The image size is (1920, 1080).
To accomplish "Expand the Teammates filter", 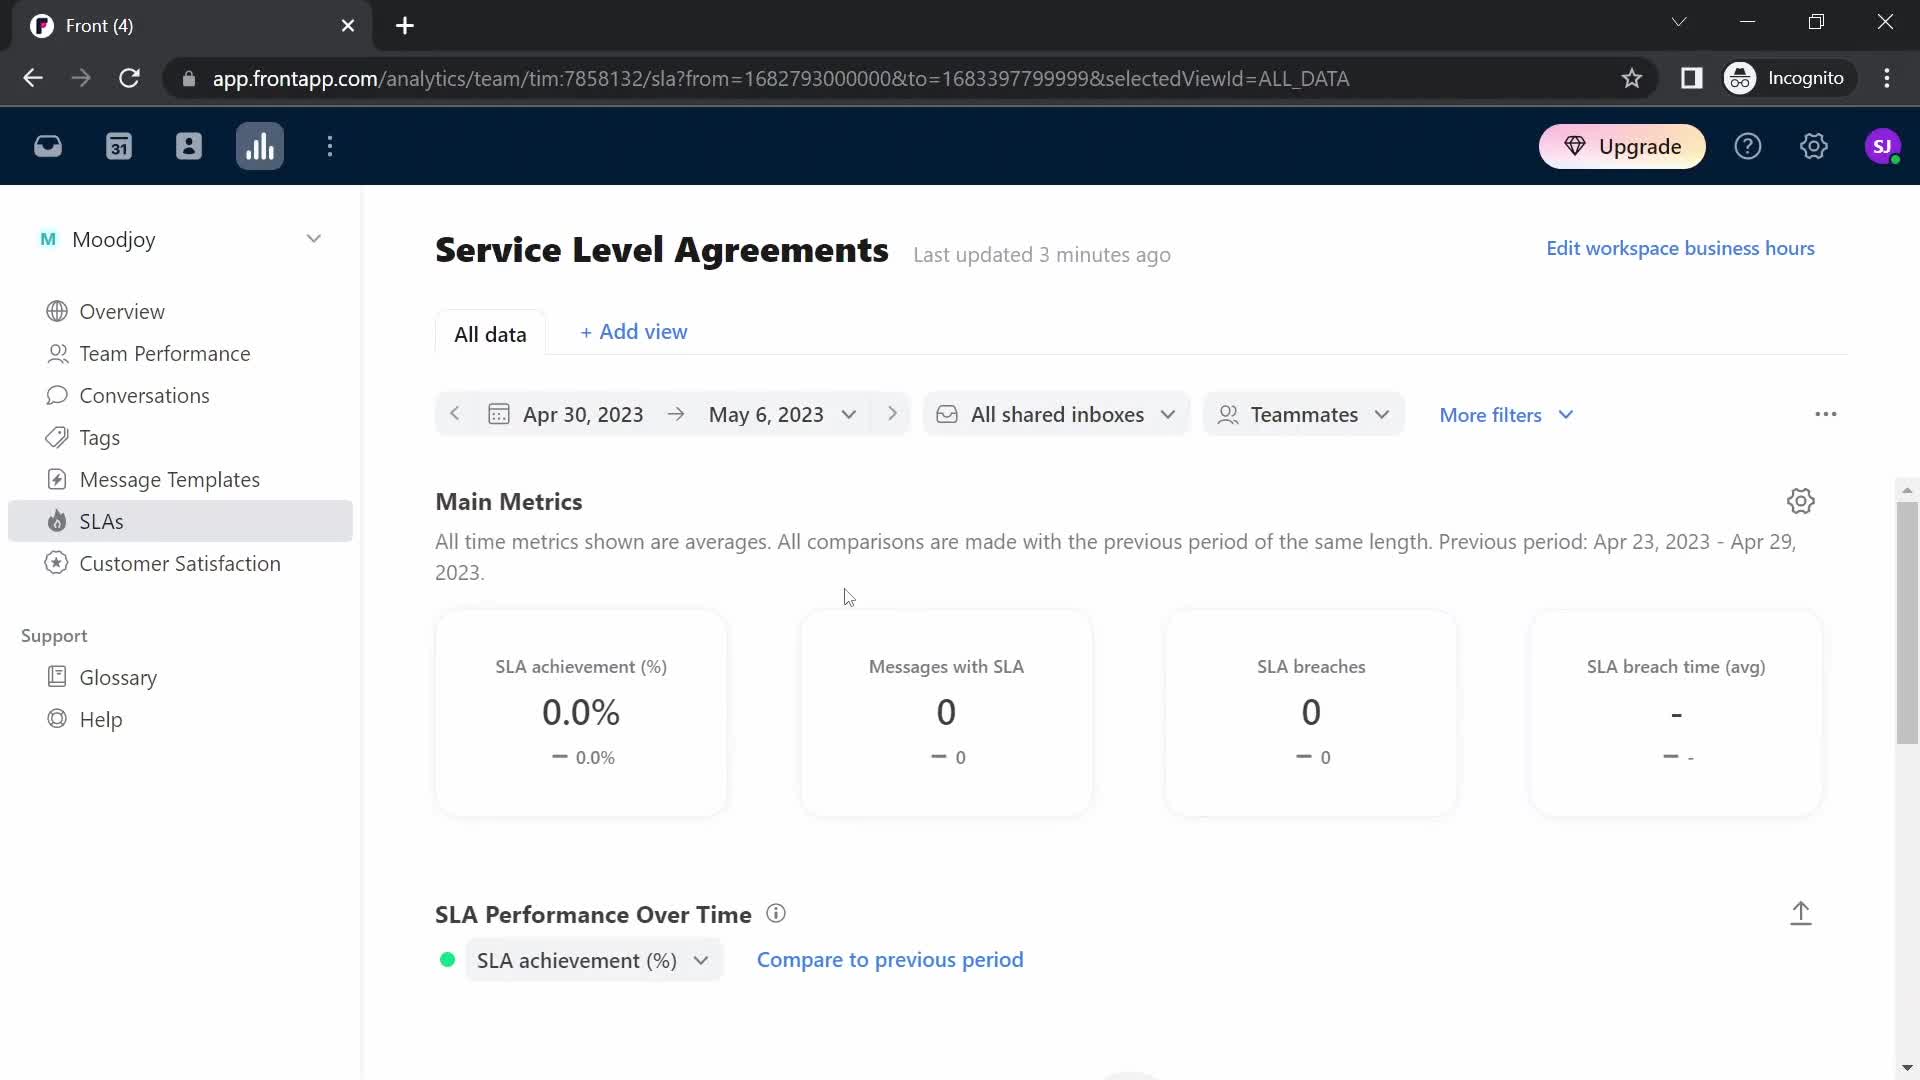I will [1304, 414].
